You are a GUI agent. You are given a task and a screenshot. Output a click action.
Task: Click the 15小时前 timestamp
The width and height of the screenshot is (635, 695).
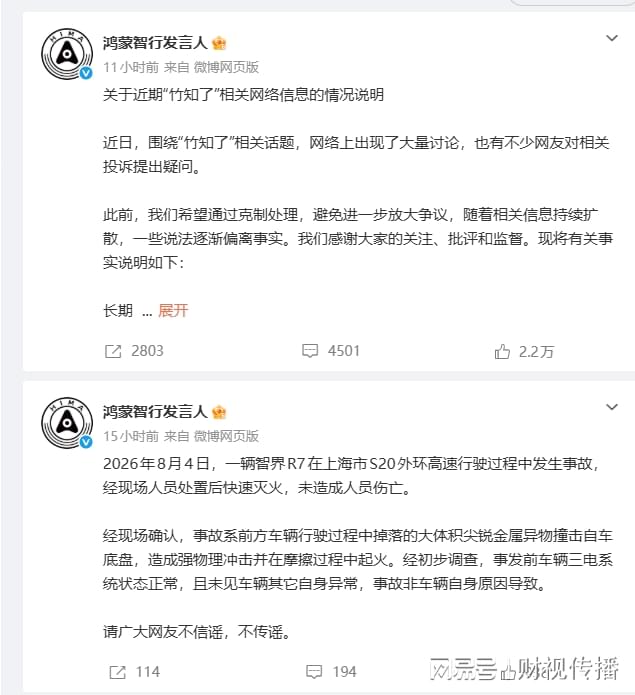pos(131,436)
